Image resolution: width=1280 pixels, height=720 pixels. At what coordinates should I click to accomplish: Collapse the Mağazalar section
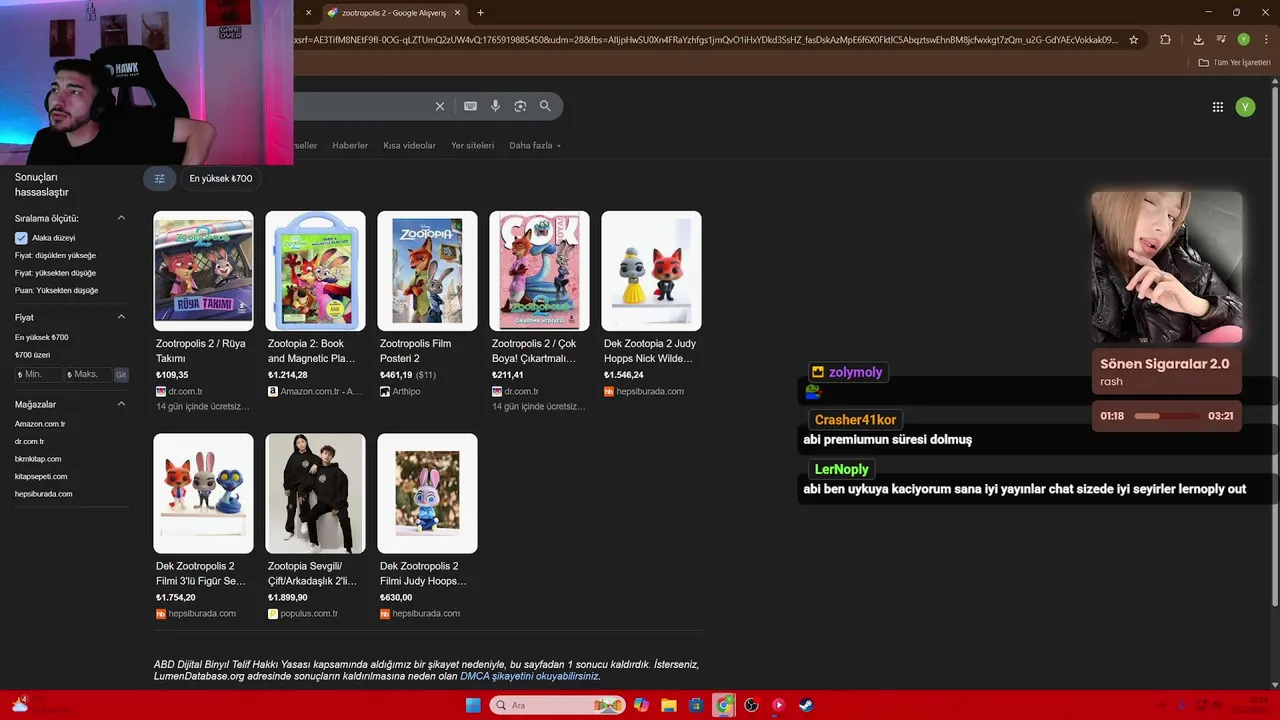[x=121, y=404]
